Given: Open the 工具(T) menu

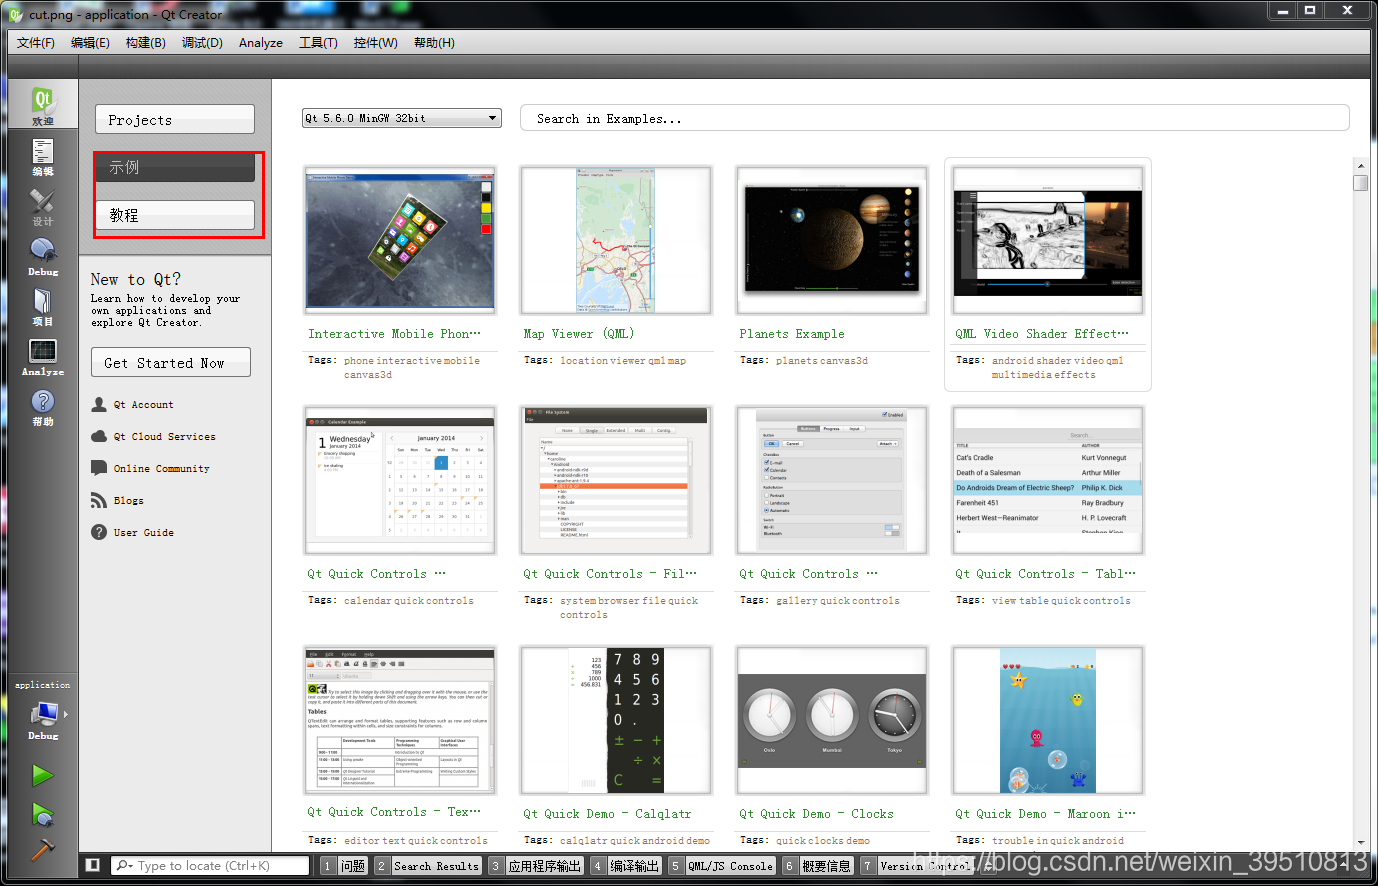Looking at the screenshot, I should [x=318, y=42].
